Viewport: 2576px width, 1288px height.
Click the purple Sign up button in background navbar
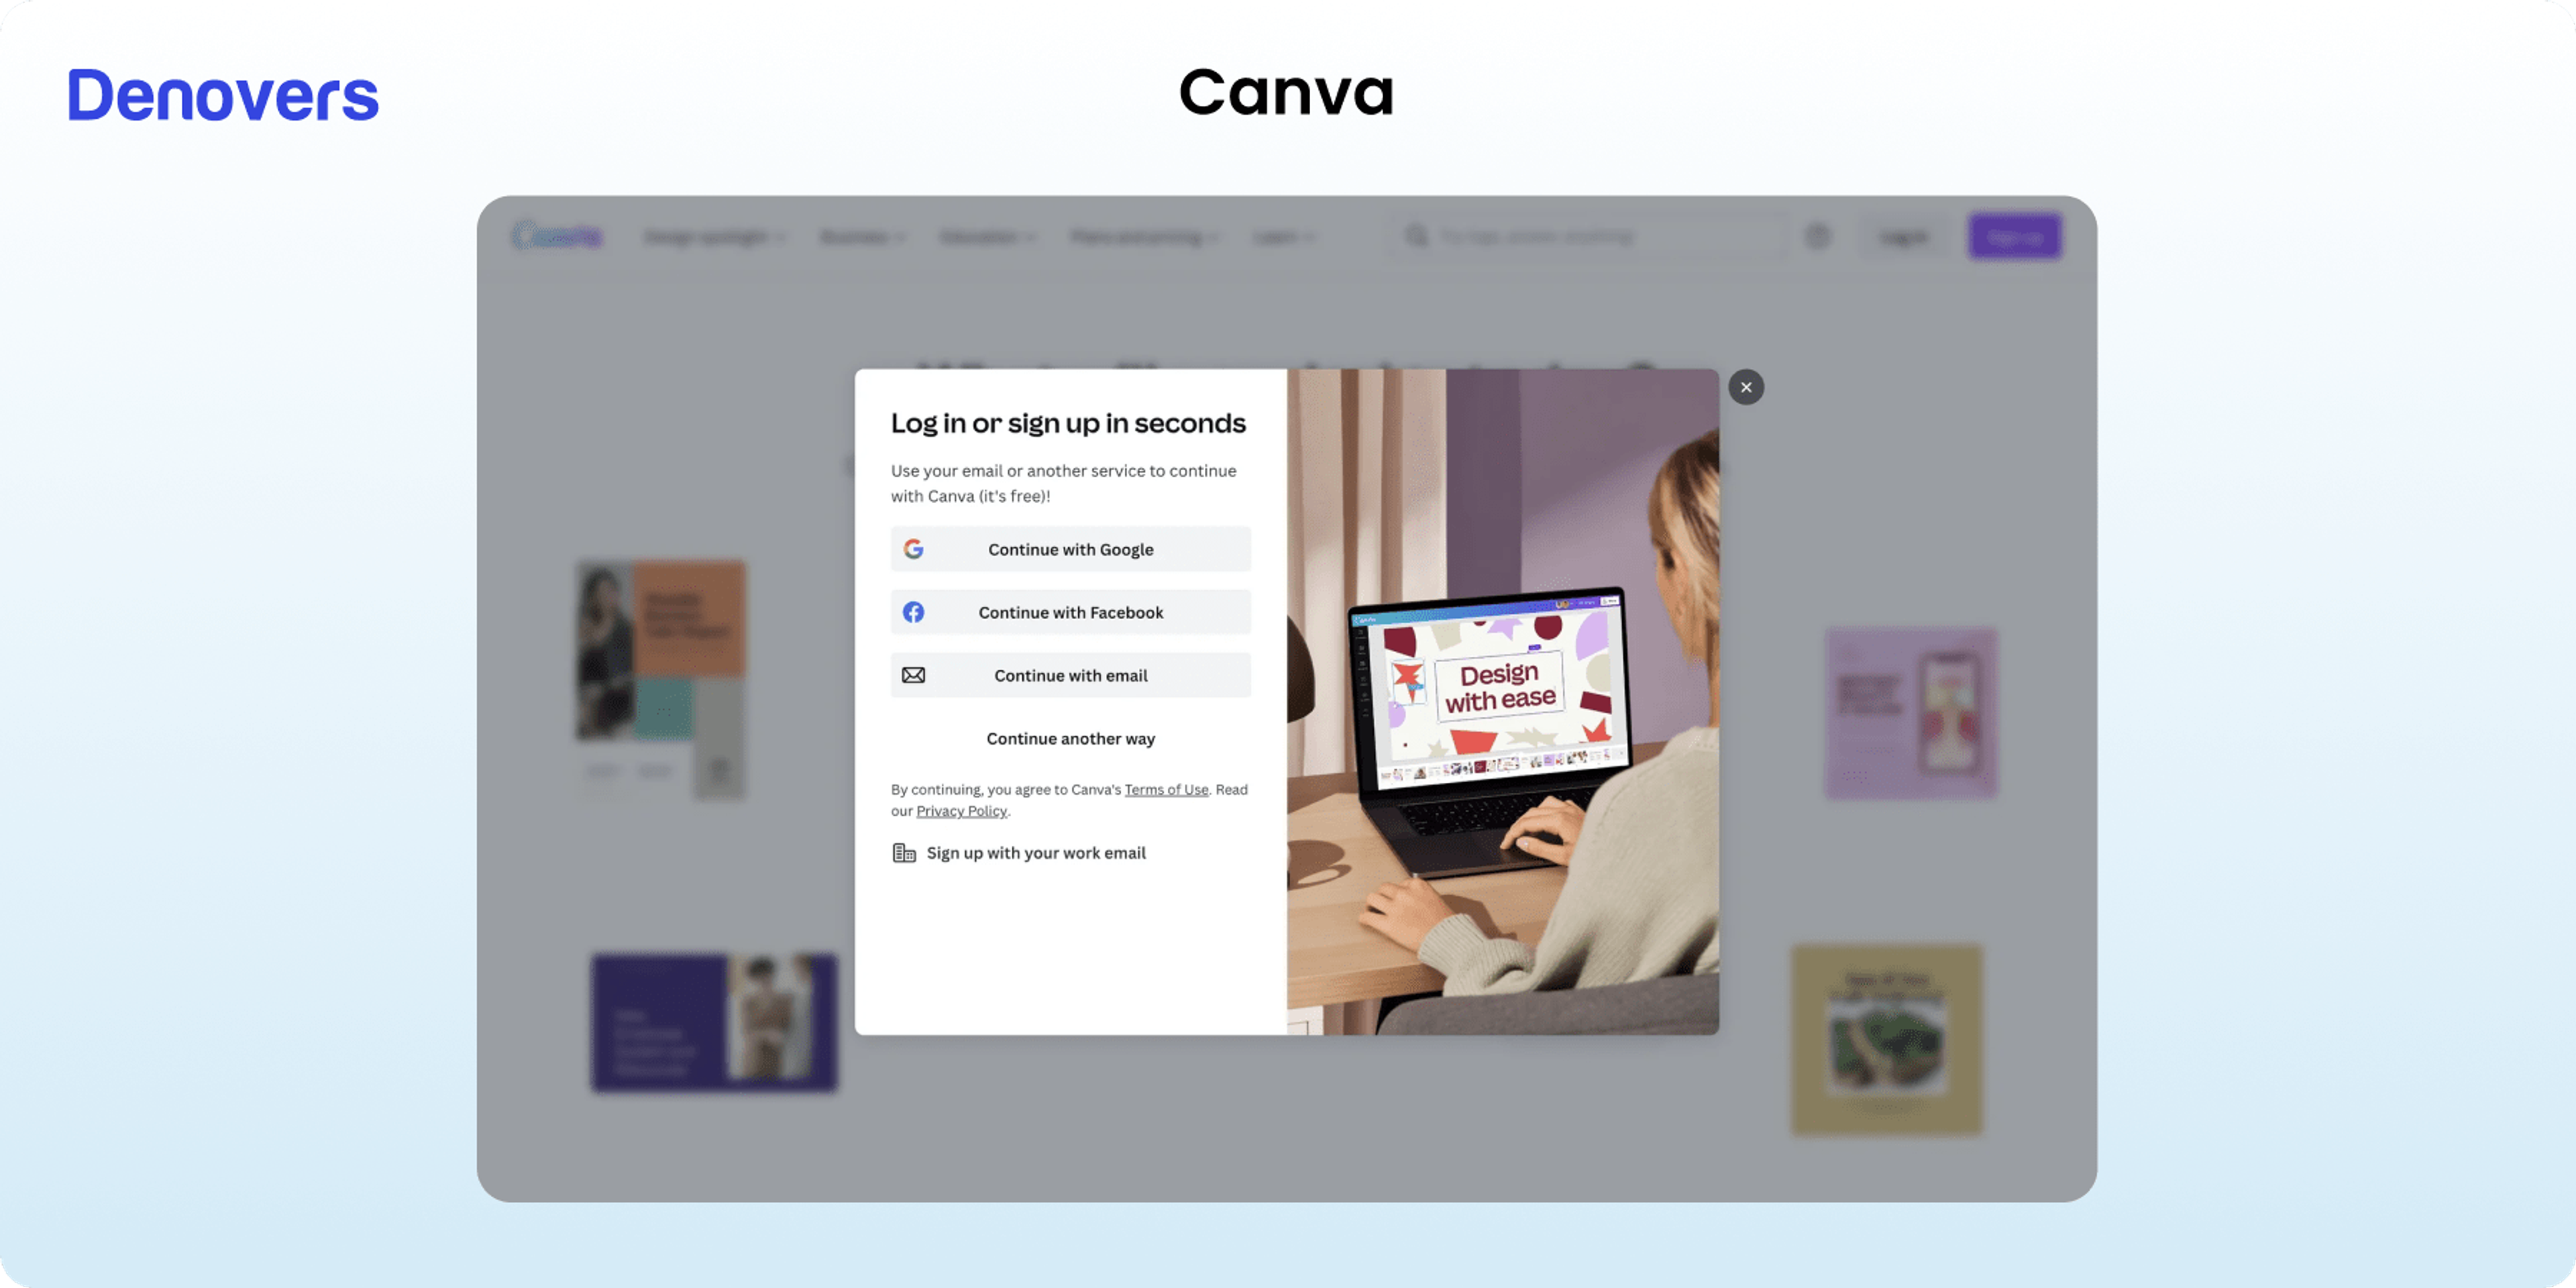[2015, 236]
